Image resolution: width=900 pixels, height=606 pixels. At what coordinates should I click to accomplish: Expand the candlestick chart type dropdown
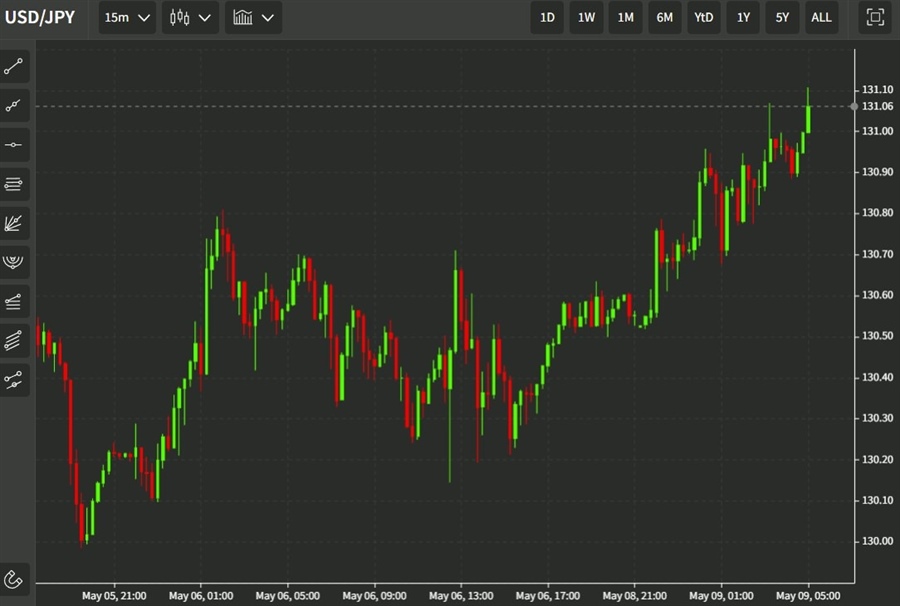[x=191, y=17]
